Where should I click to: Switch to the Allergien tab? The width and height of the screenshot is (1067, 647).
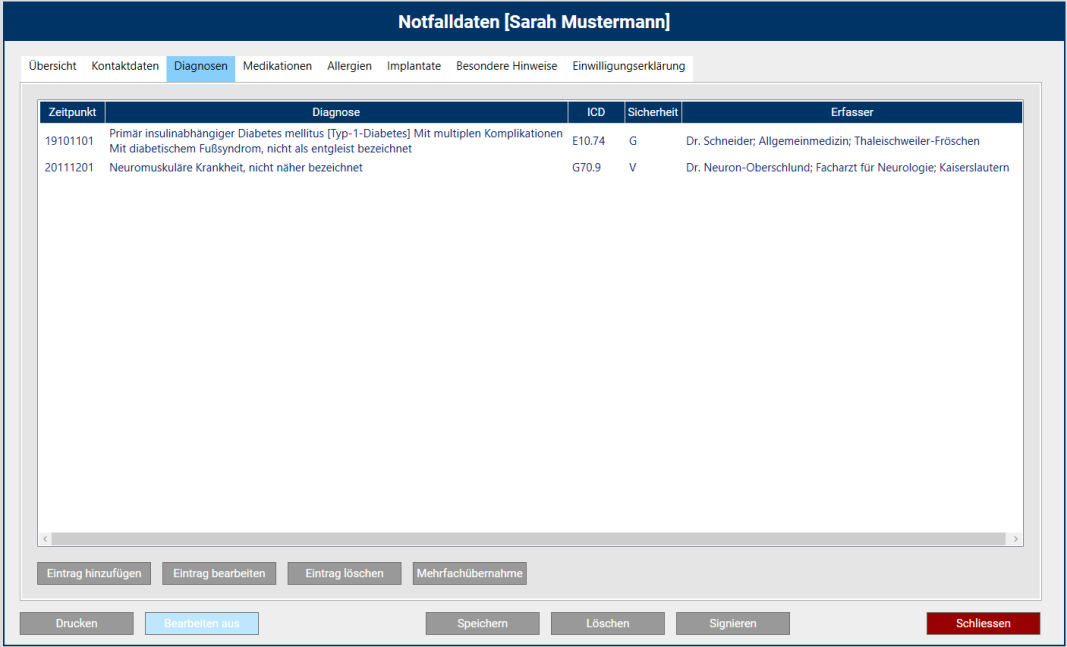click(349, 67)
